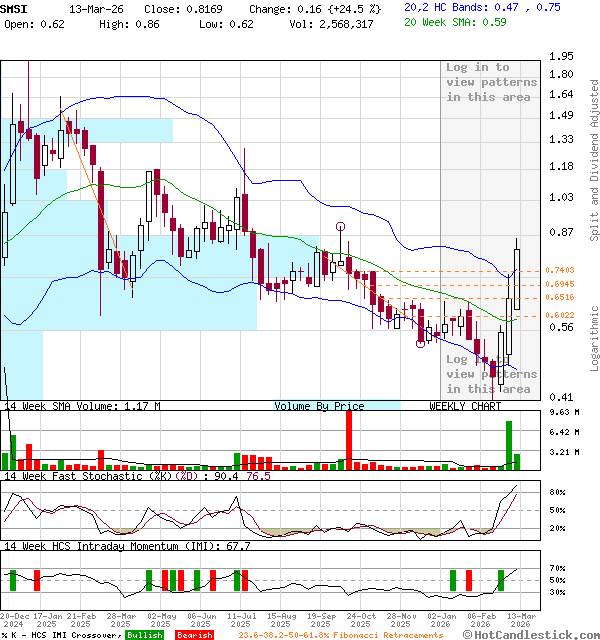Click the 0.6022 Fibonacci price label

pos(561,316)
